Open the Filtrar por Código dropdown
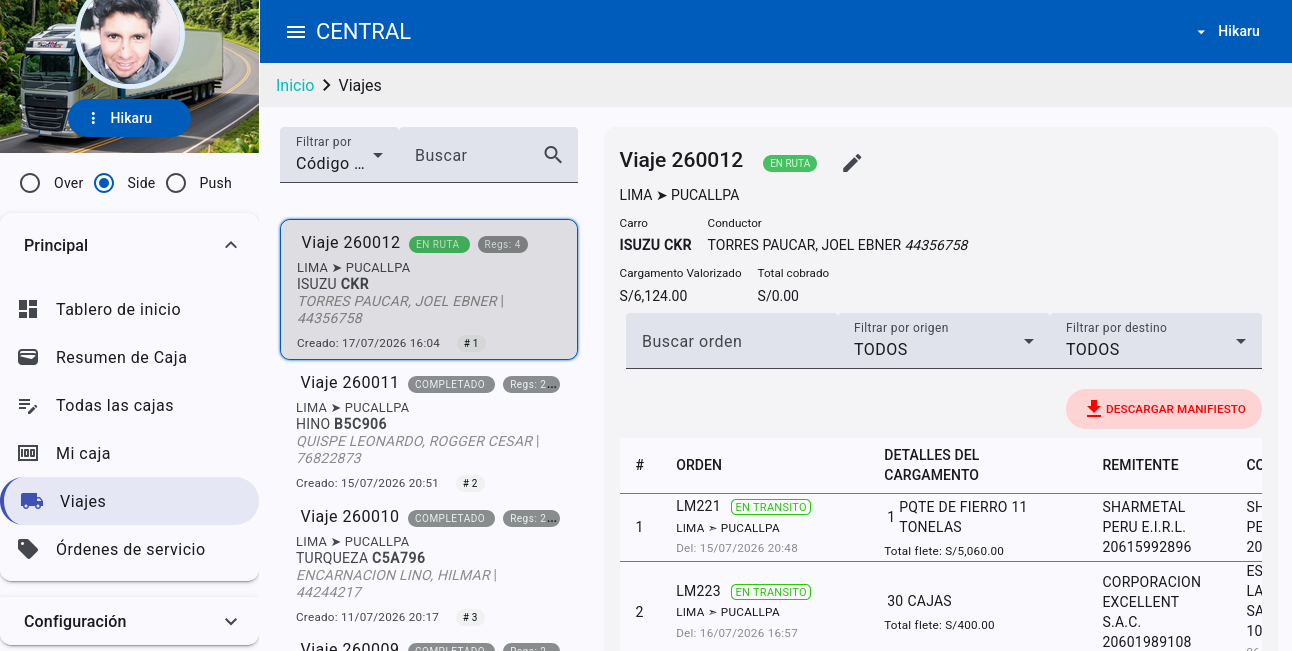1292x651 pixels. click(339, 155)
